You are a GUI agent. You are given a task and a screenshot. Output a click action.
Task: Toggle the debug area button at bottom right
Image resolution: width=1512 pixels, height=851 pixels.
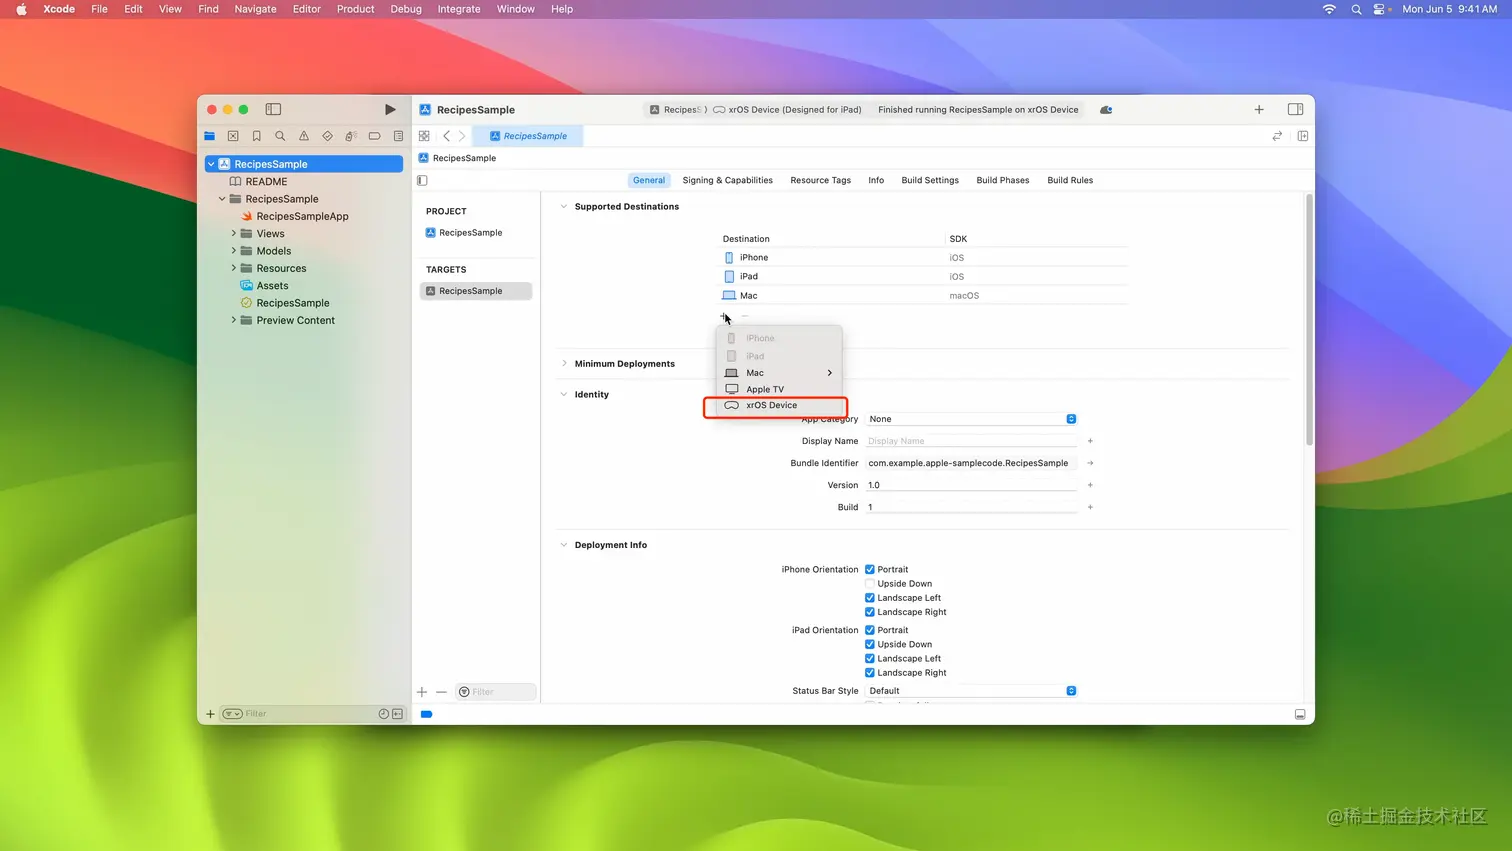coord(1300,715)
